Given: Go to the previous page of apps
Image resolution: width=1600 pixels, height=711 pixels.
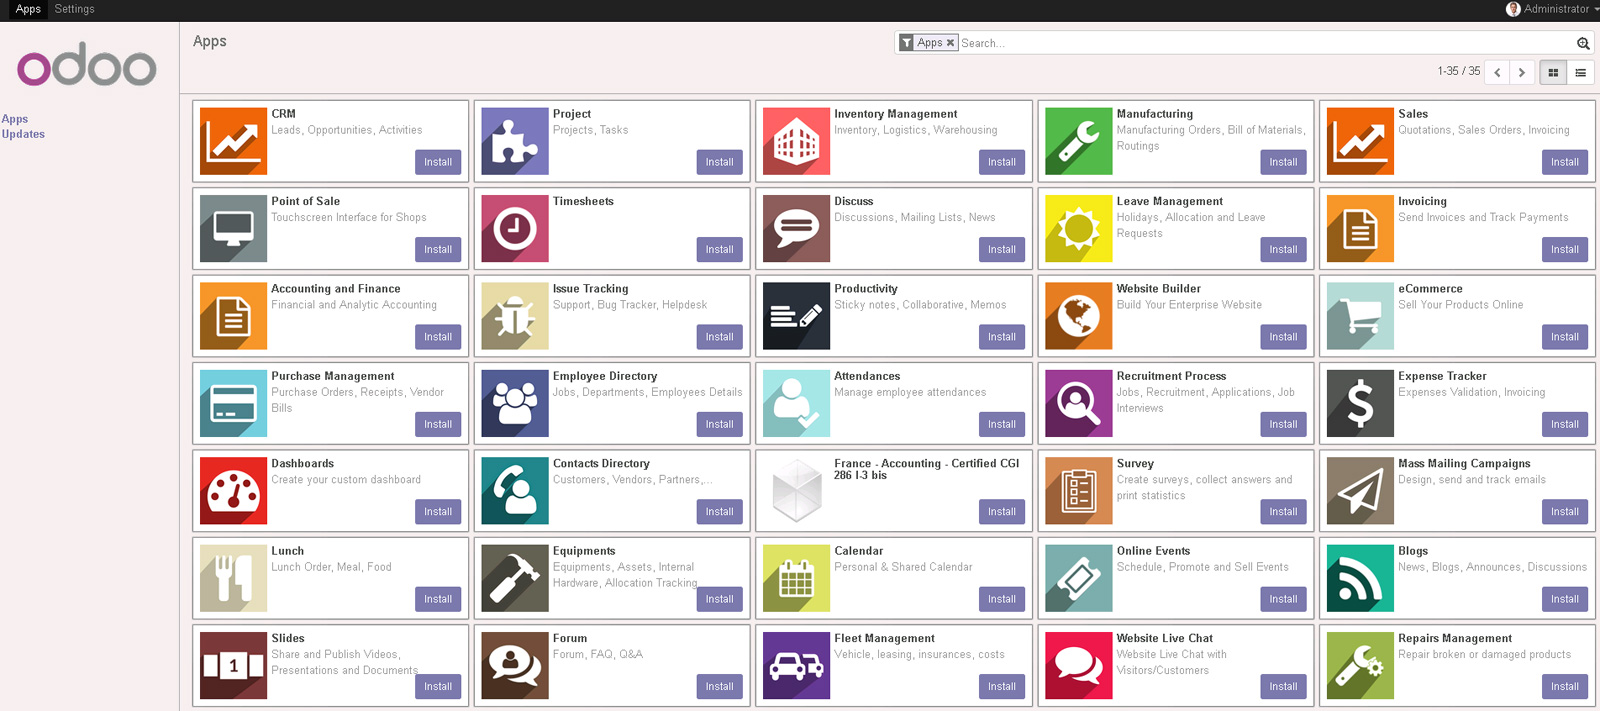Looking at the screenshot, I should coord(1497,72).
